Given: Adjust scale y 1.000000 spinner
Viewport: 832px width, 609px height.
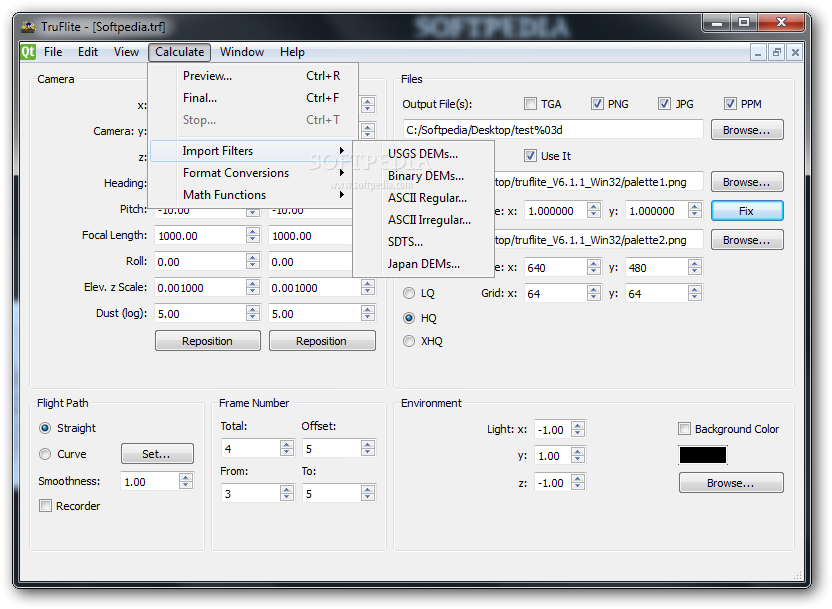Looking at the screenshot, I should (695, 211).
